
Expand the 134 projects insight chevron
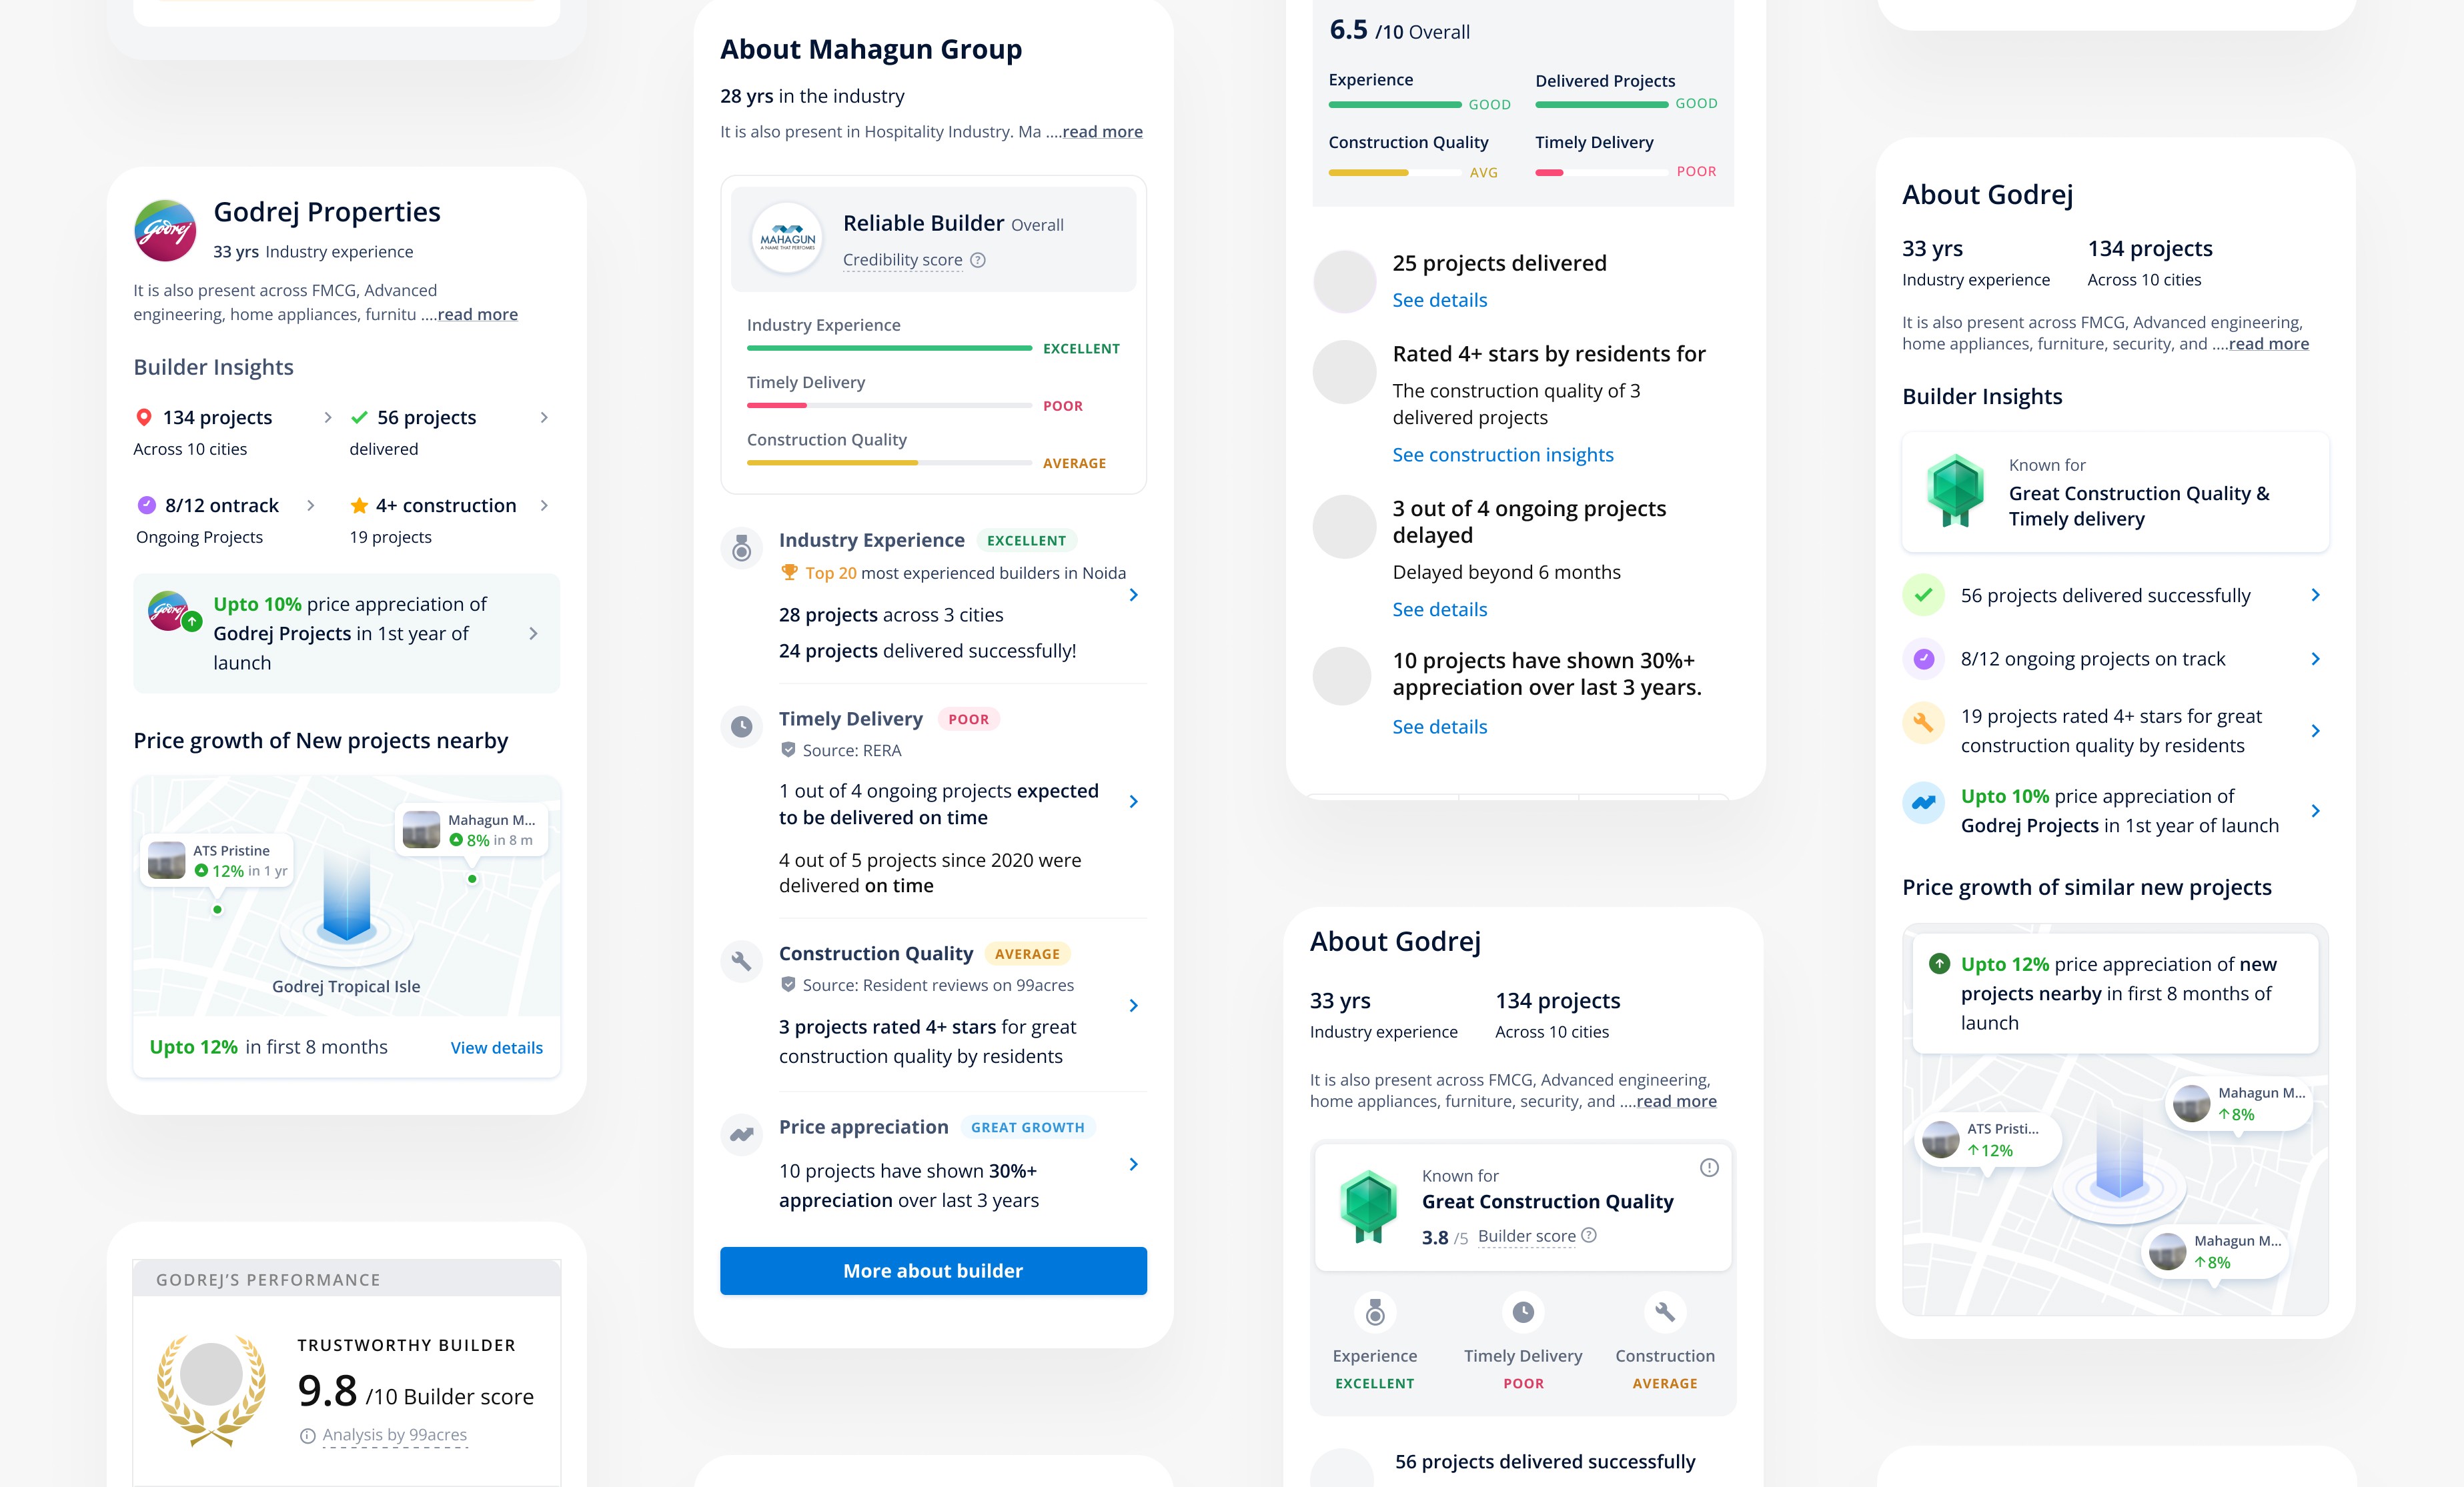tap(327, 417)
